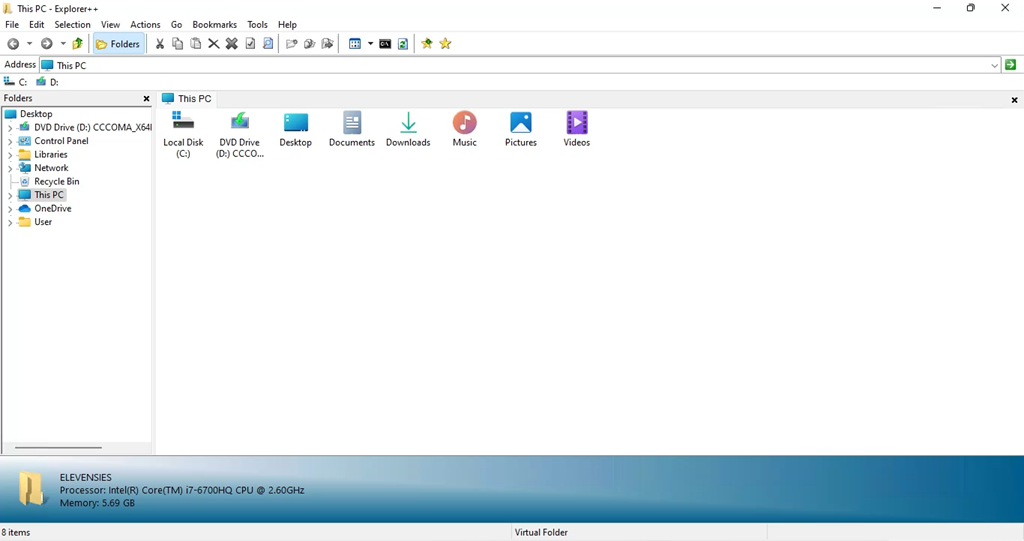Open the Help menu
Screen dimensions: 1024x541
tap(287, 24)
